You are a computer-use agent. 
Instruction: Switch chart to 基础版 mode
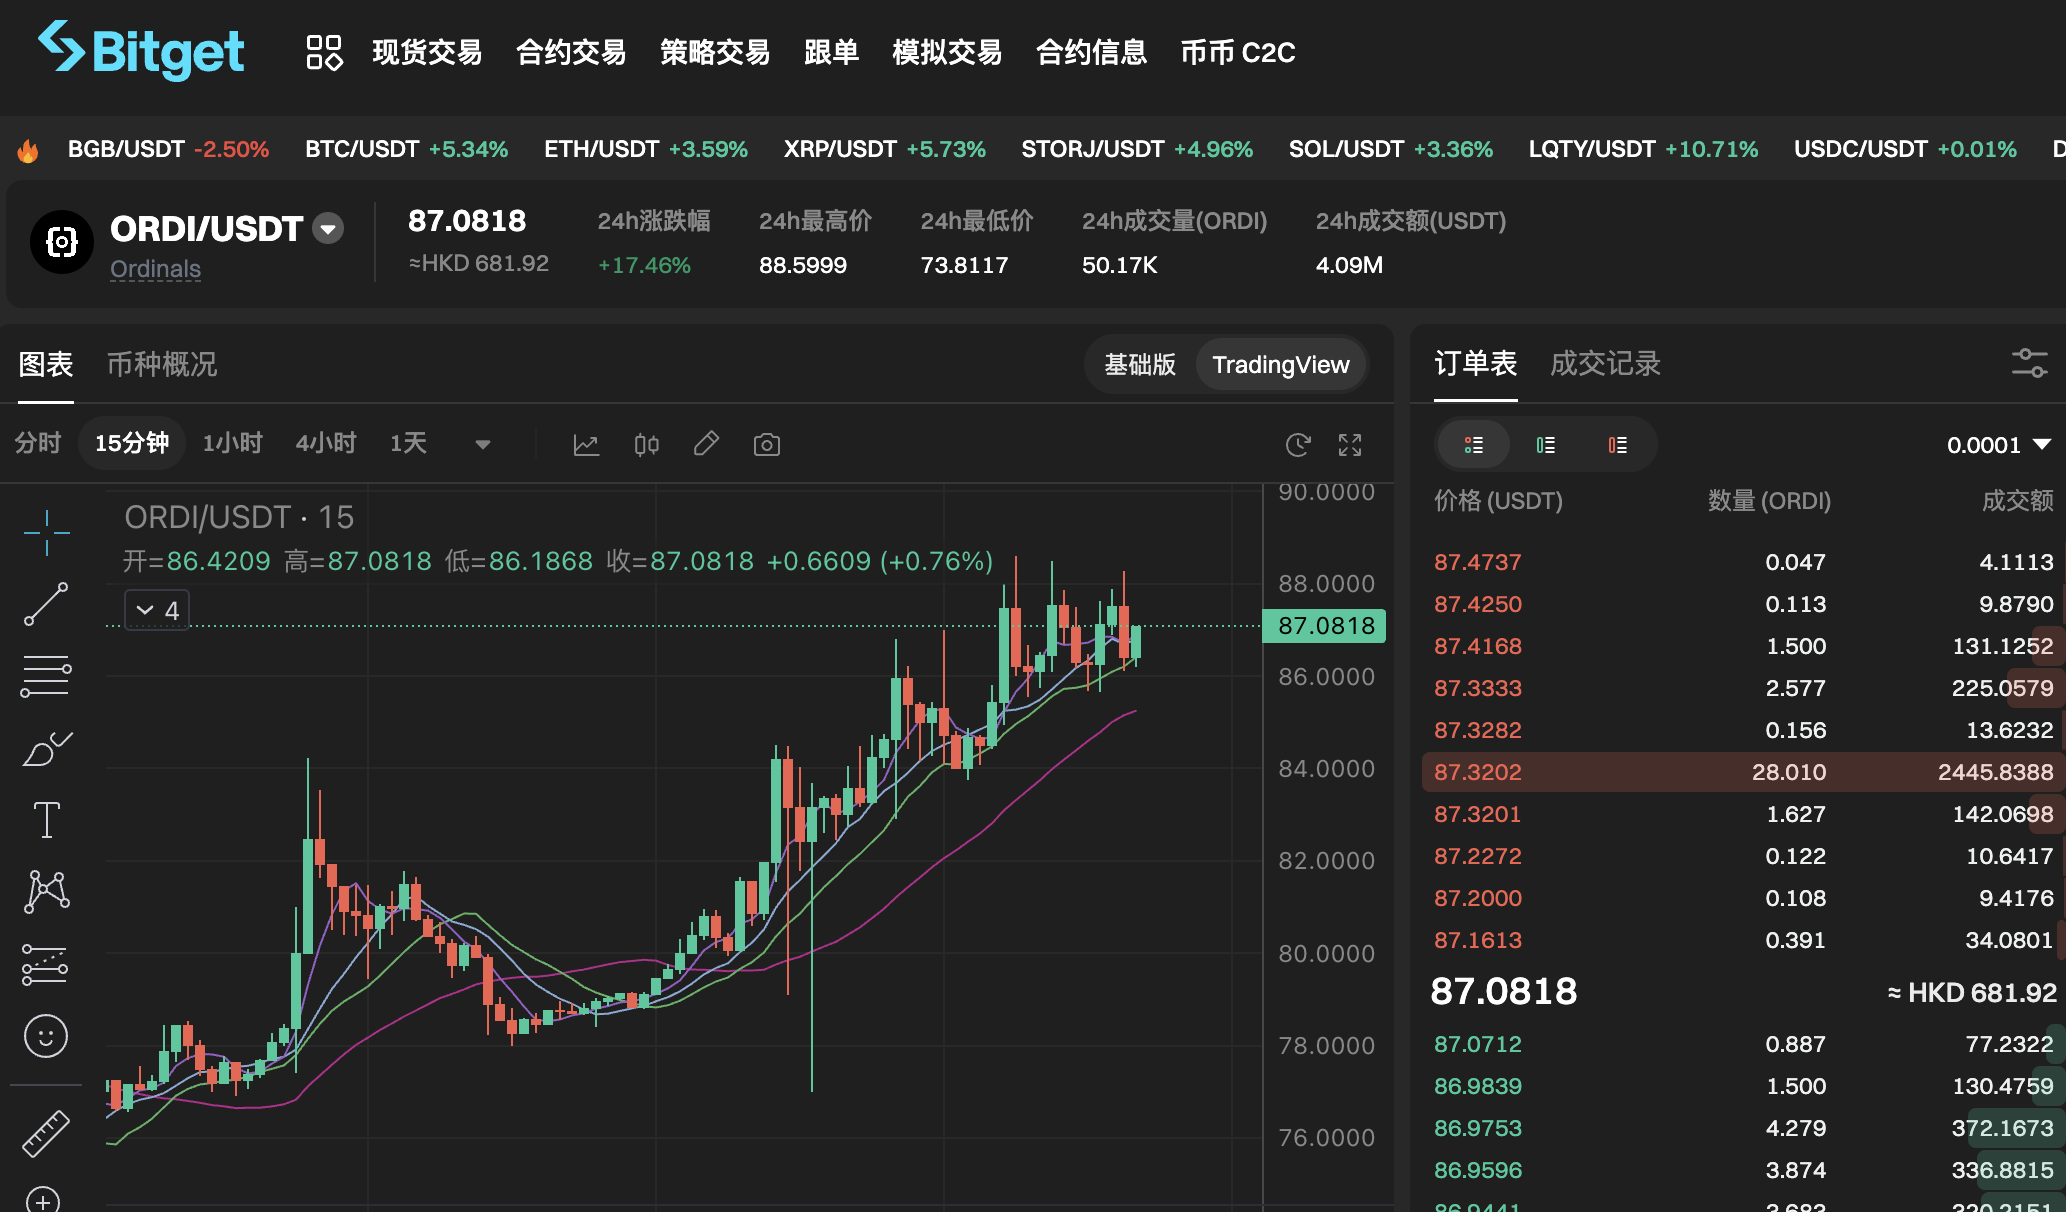[x=1140, y=365]
